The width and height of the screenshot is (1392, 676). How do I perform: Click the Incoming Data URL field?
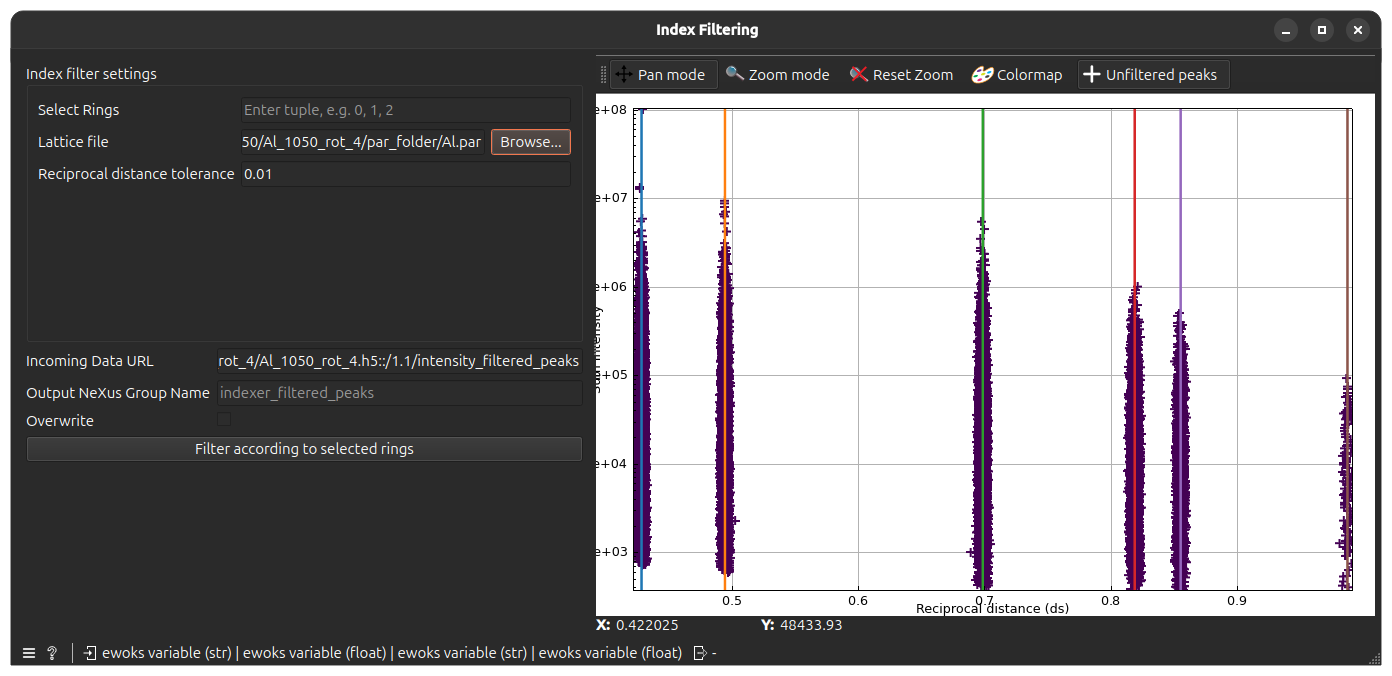pos(400,361)
